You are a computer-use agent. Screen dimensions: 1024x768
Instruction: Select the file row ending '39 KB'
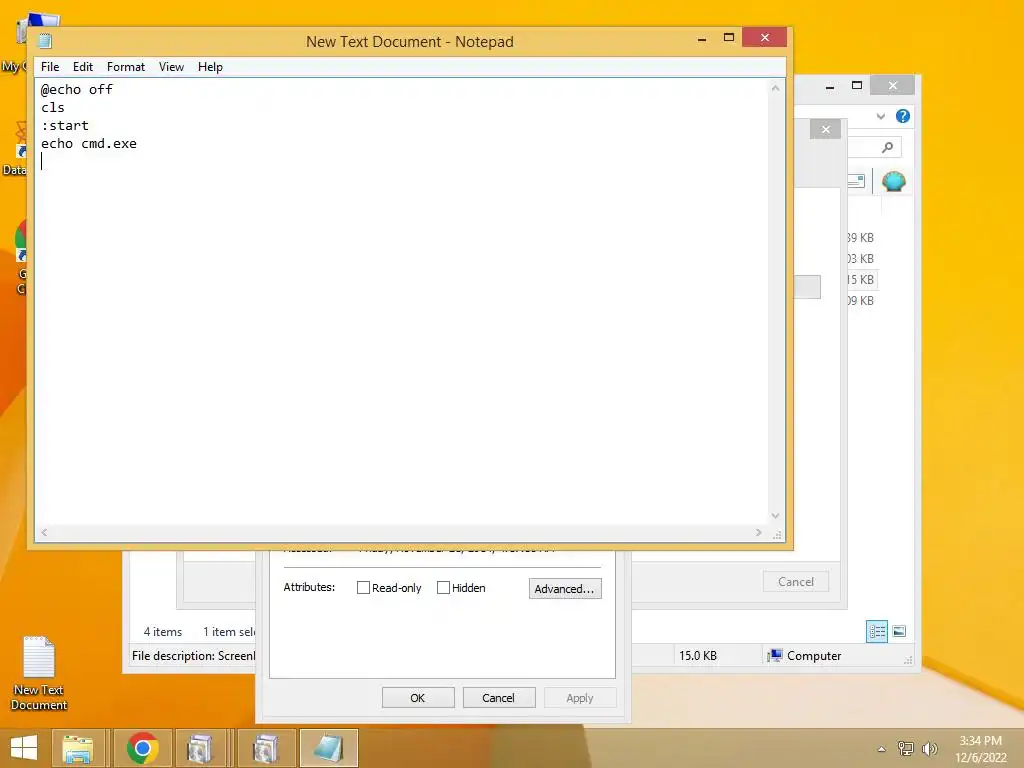tap(861, 238)
